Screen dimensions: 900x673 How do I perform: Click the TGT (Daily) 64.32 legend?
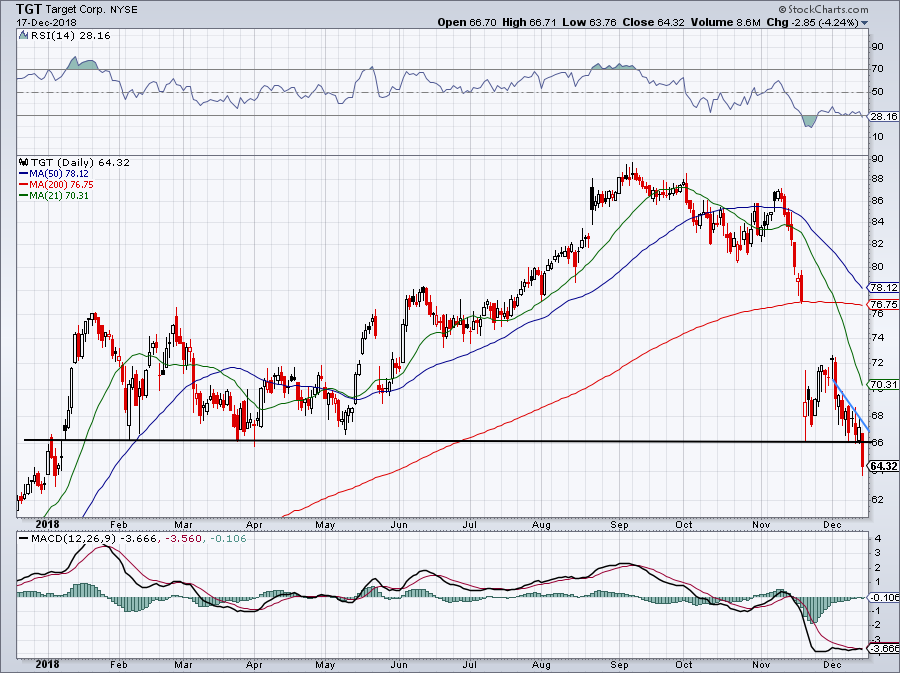80,162
